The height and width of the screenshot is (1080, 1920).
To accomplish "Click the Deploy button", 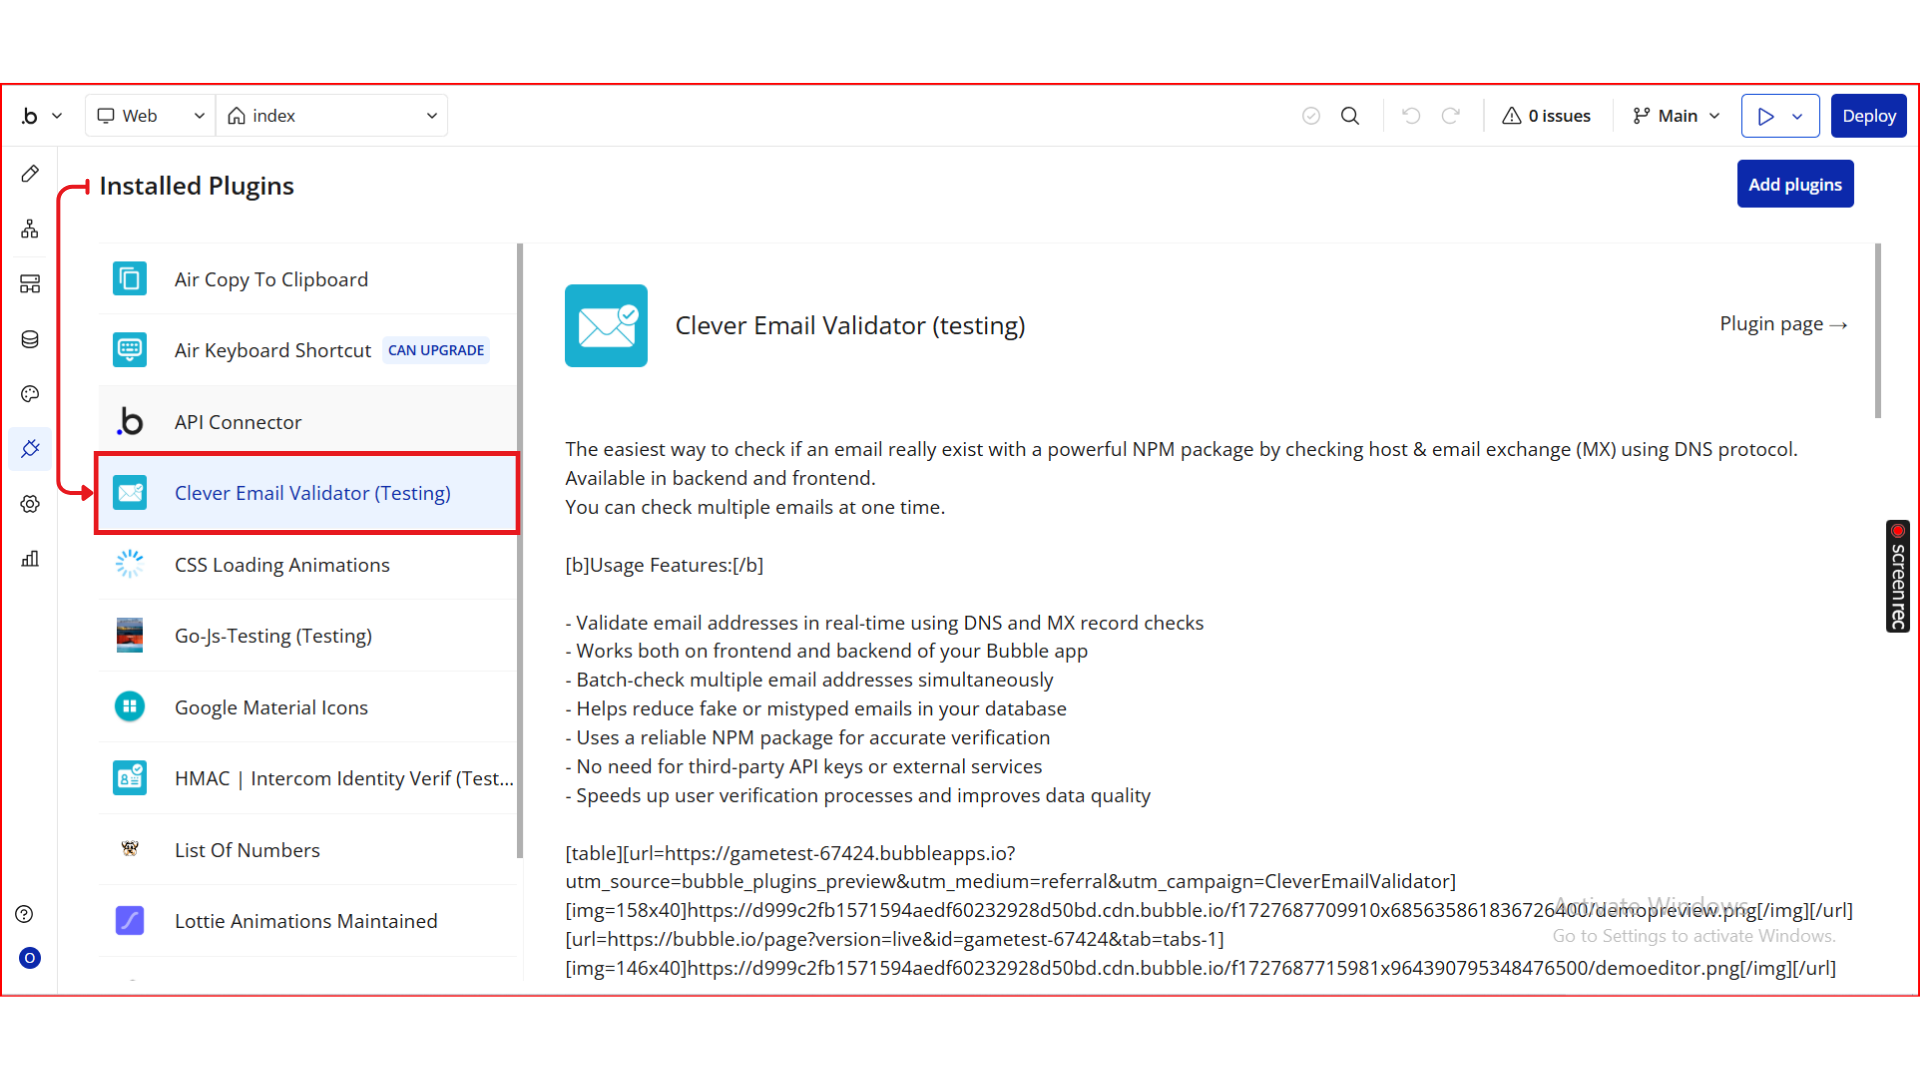I will click(x=1868, y=116).
